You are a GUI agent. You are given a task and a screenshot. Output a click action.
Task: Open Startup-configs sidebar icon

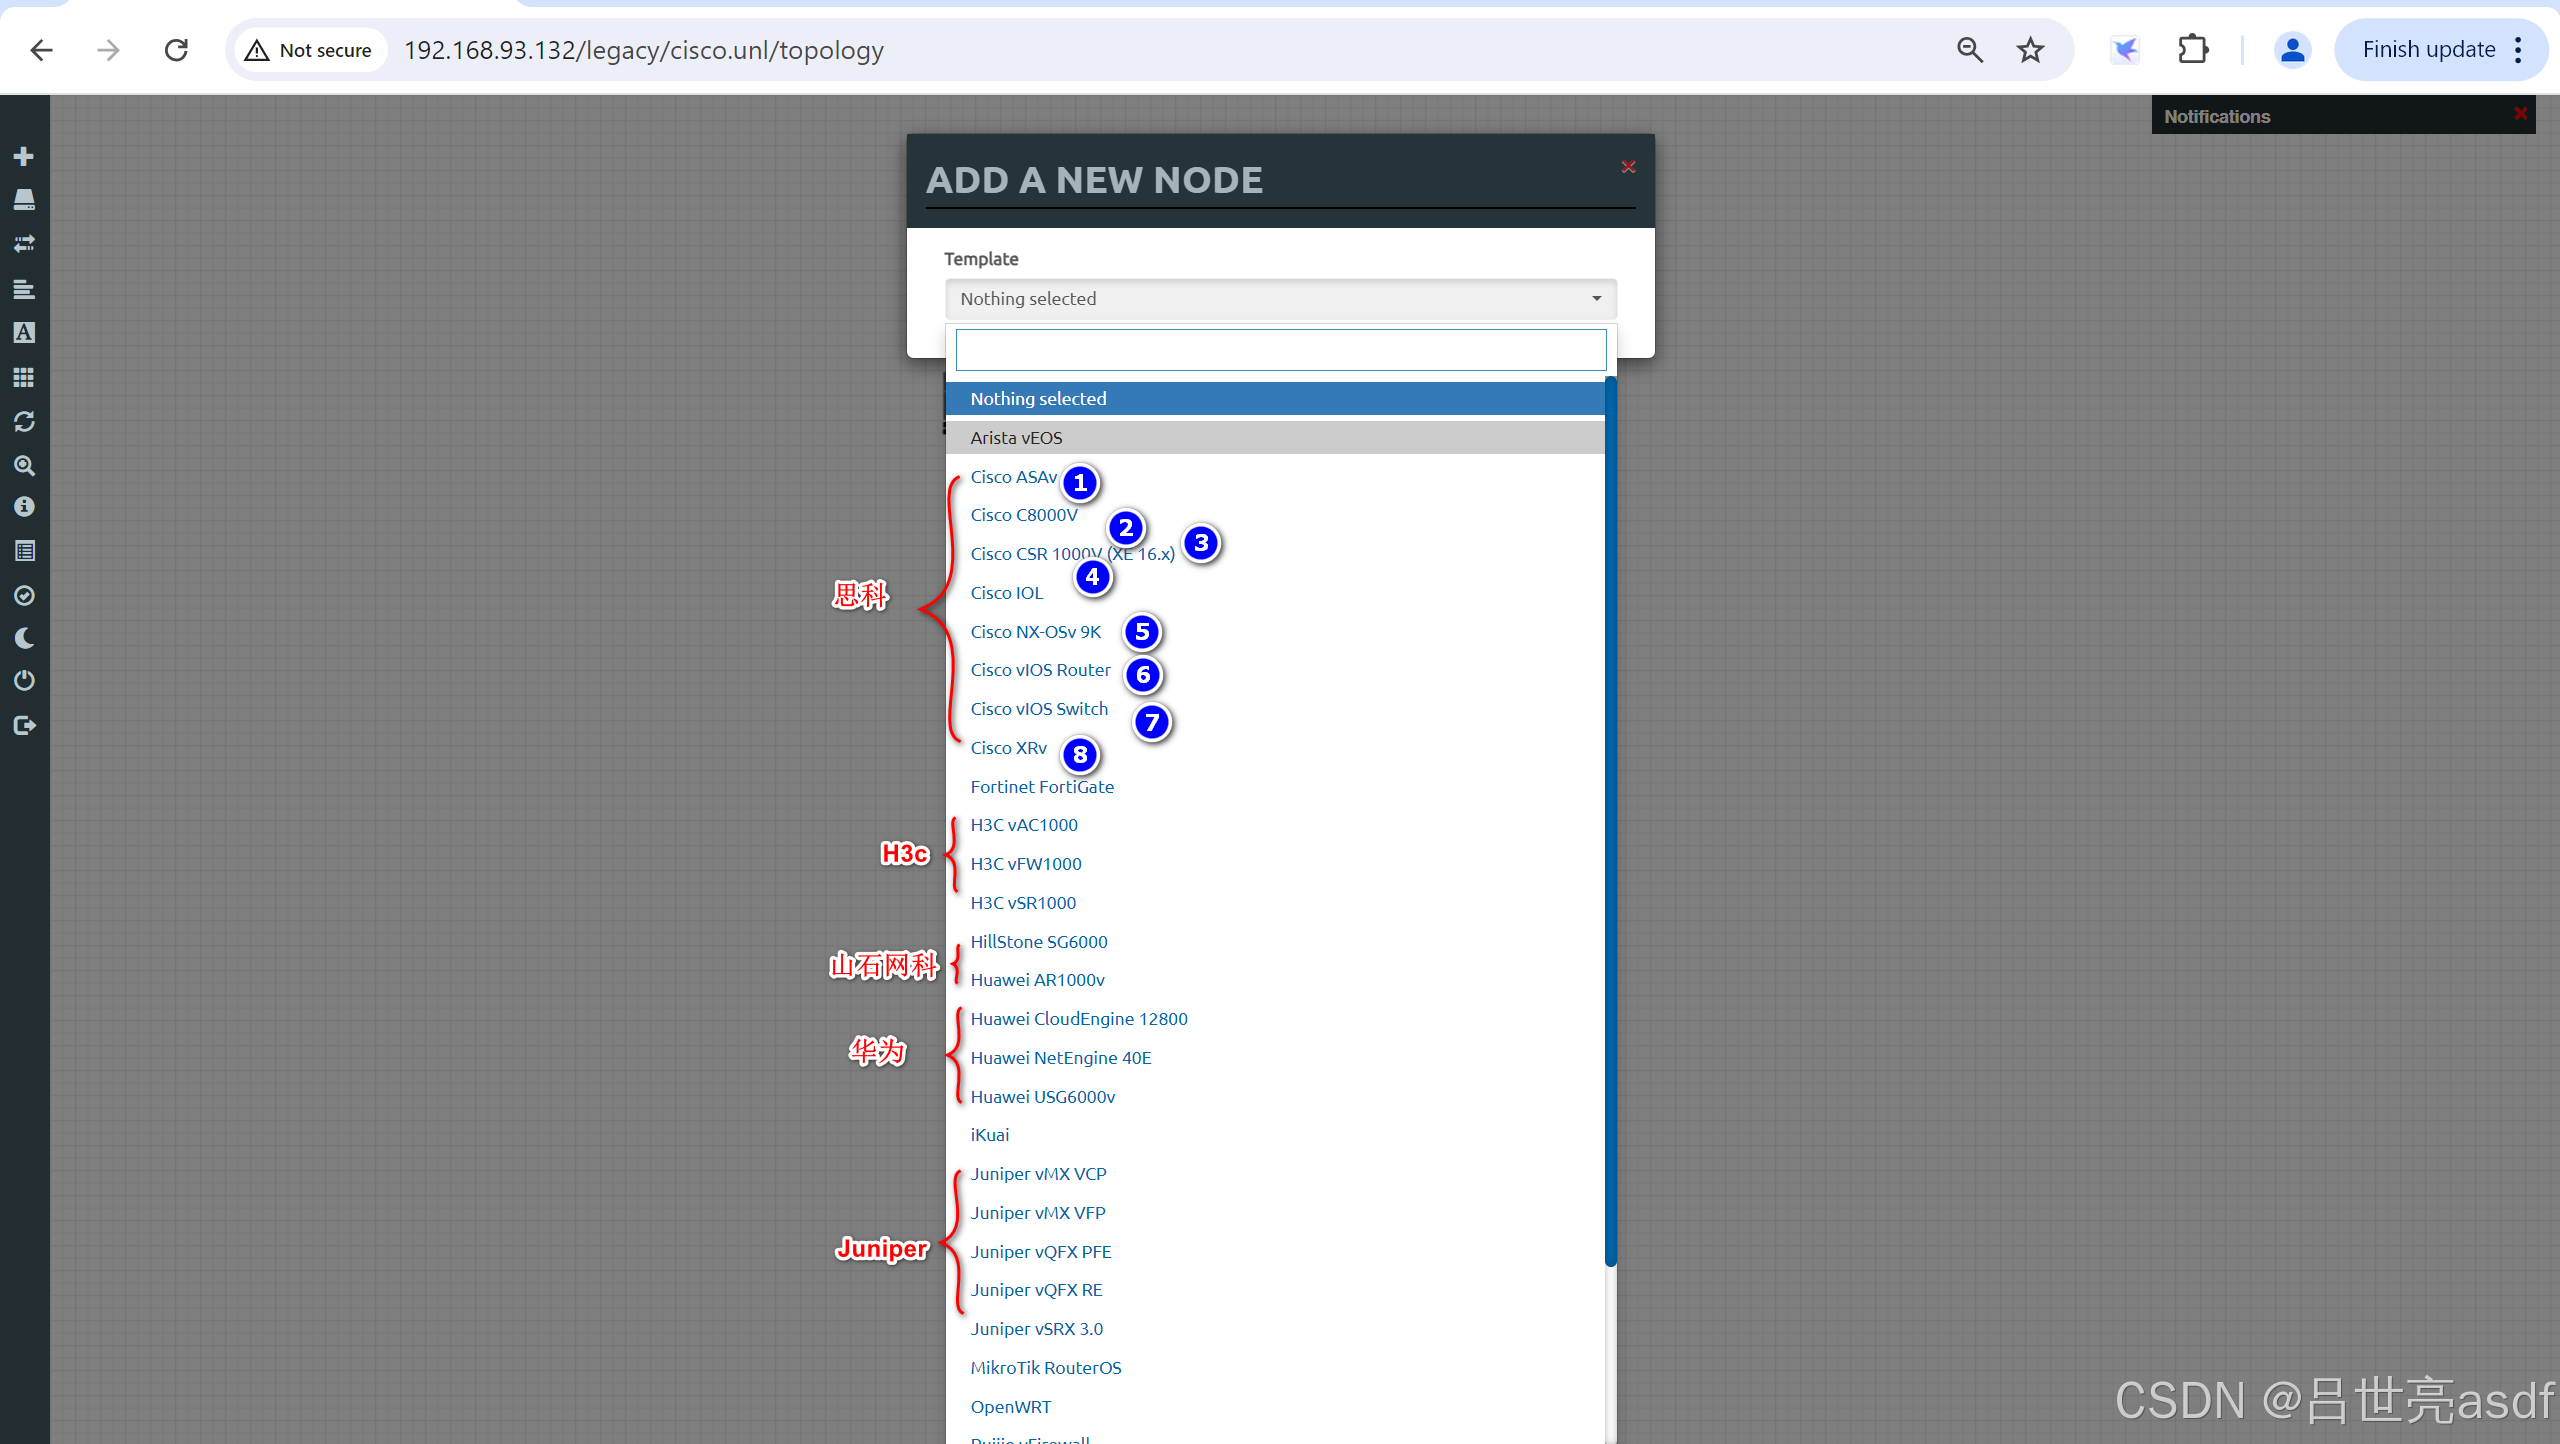[x=24, y=289]
